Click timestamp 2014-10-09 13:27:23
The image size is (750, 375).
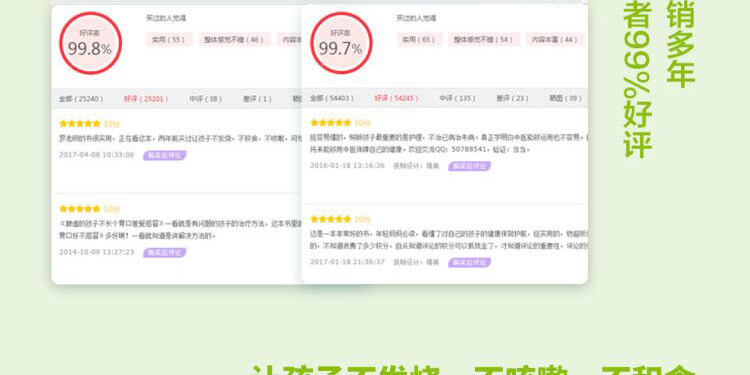(x=97, y=252)
